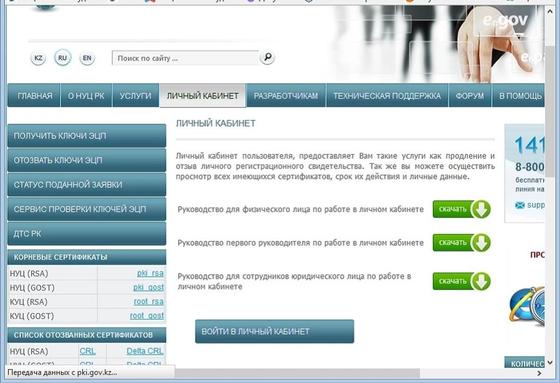Open the Услуги menu tab
The image size is (560, 383).
[135, 96]
